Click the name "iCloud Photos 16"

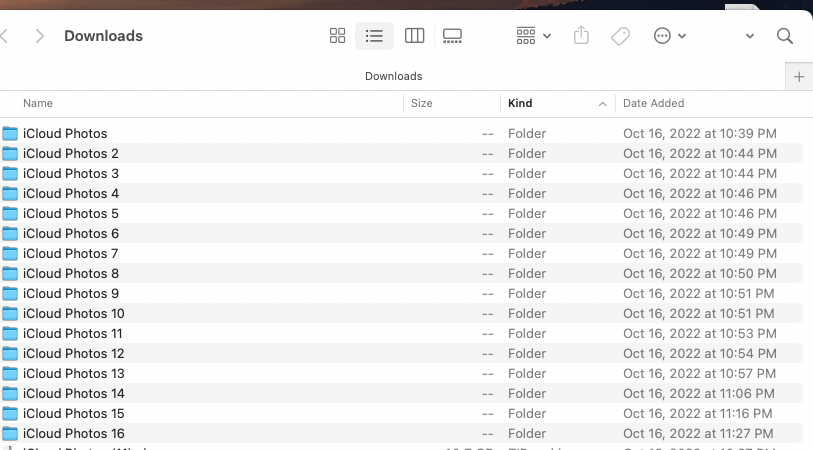click(x=74, y=433)
